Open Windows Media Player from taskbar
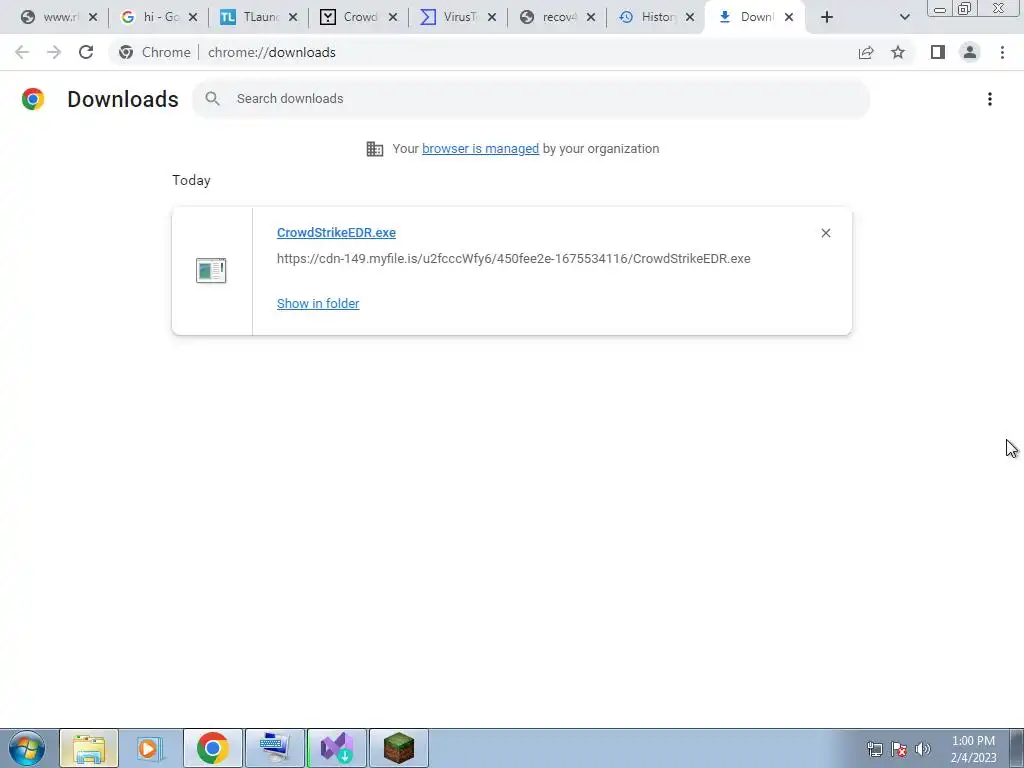Viewport: 1024px width, 768px height. (x=151, y=748)
